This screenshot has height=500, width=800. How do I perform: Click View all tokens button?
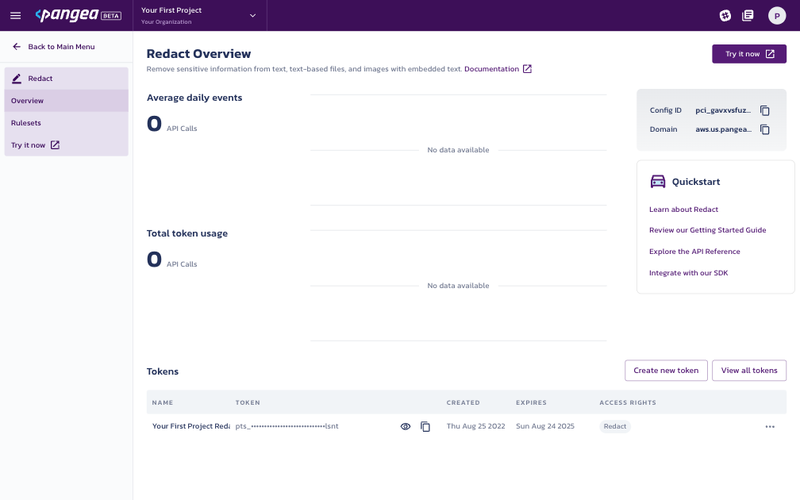[x=749, y=371]
